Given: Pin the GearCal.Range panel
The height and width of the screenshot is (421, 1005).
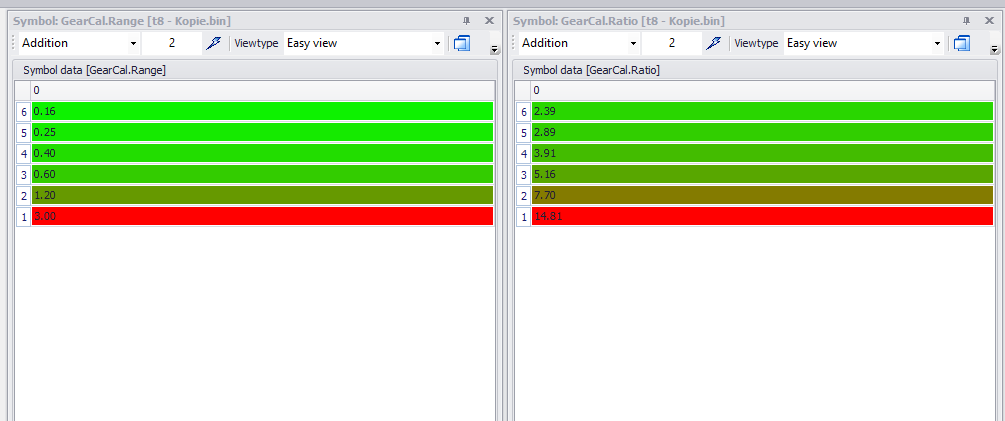Looking at the screenshot, I should 467,21.
